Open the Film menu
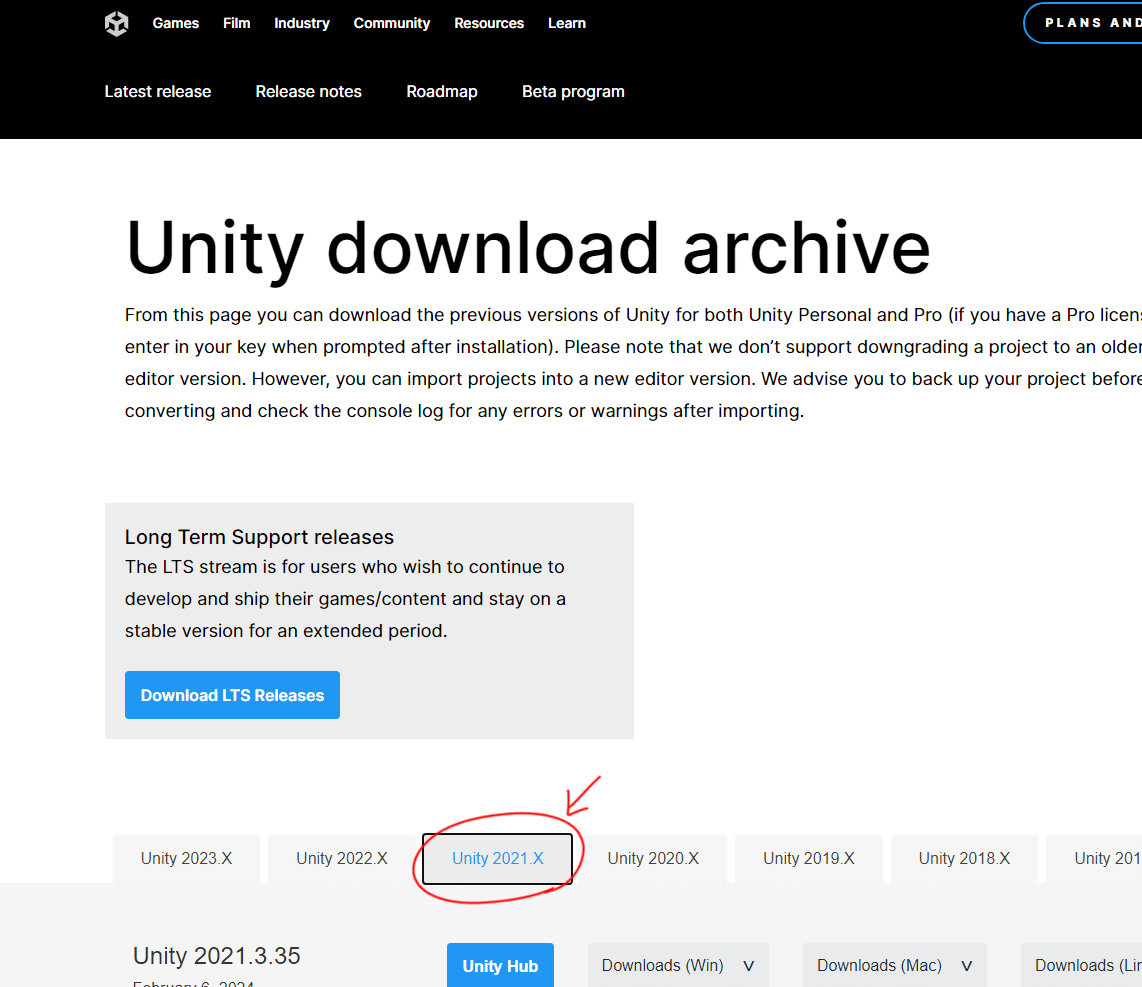 coord(237,23)
